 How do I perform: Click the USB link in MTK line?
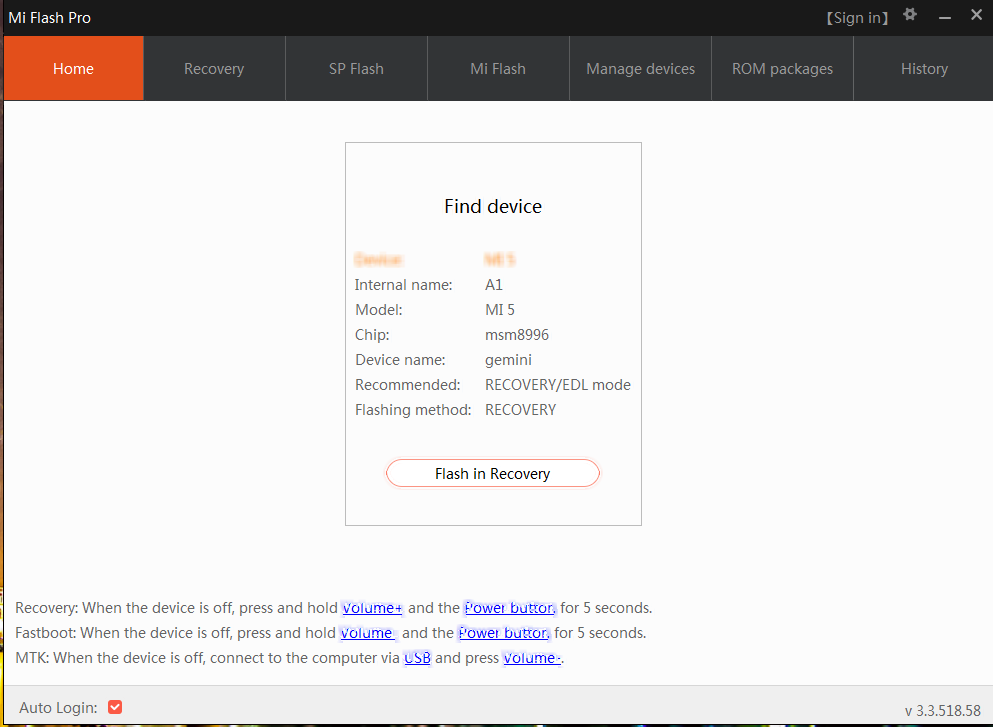pos(417,658)
